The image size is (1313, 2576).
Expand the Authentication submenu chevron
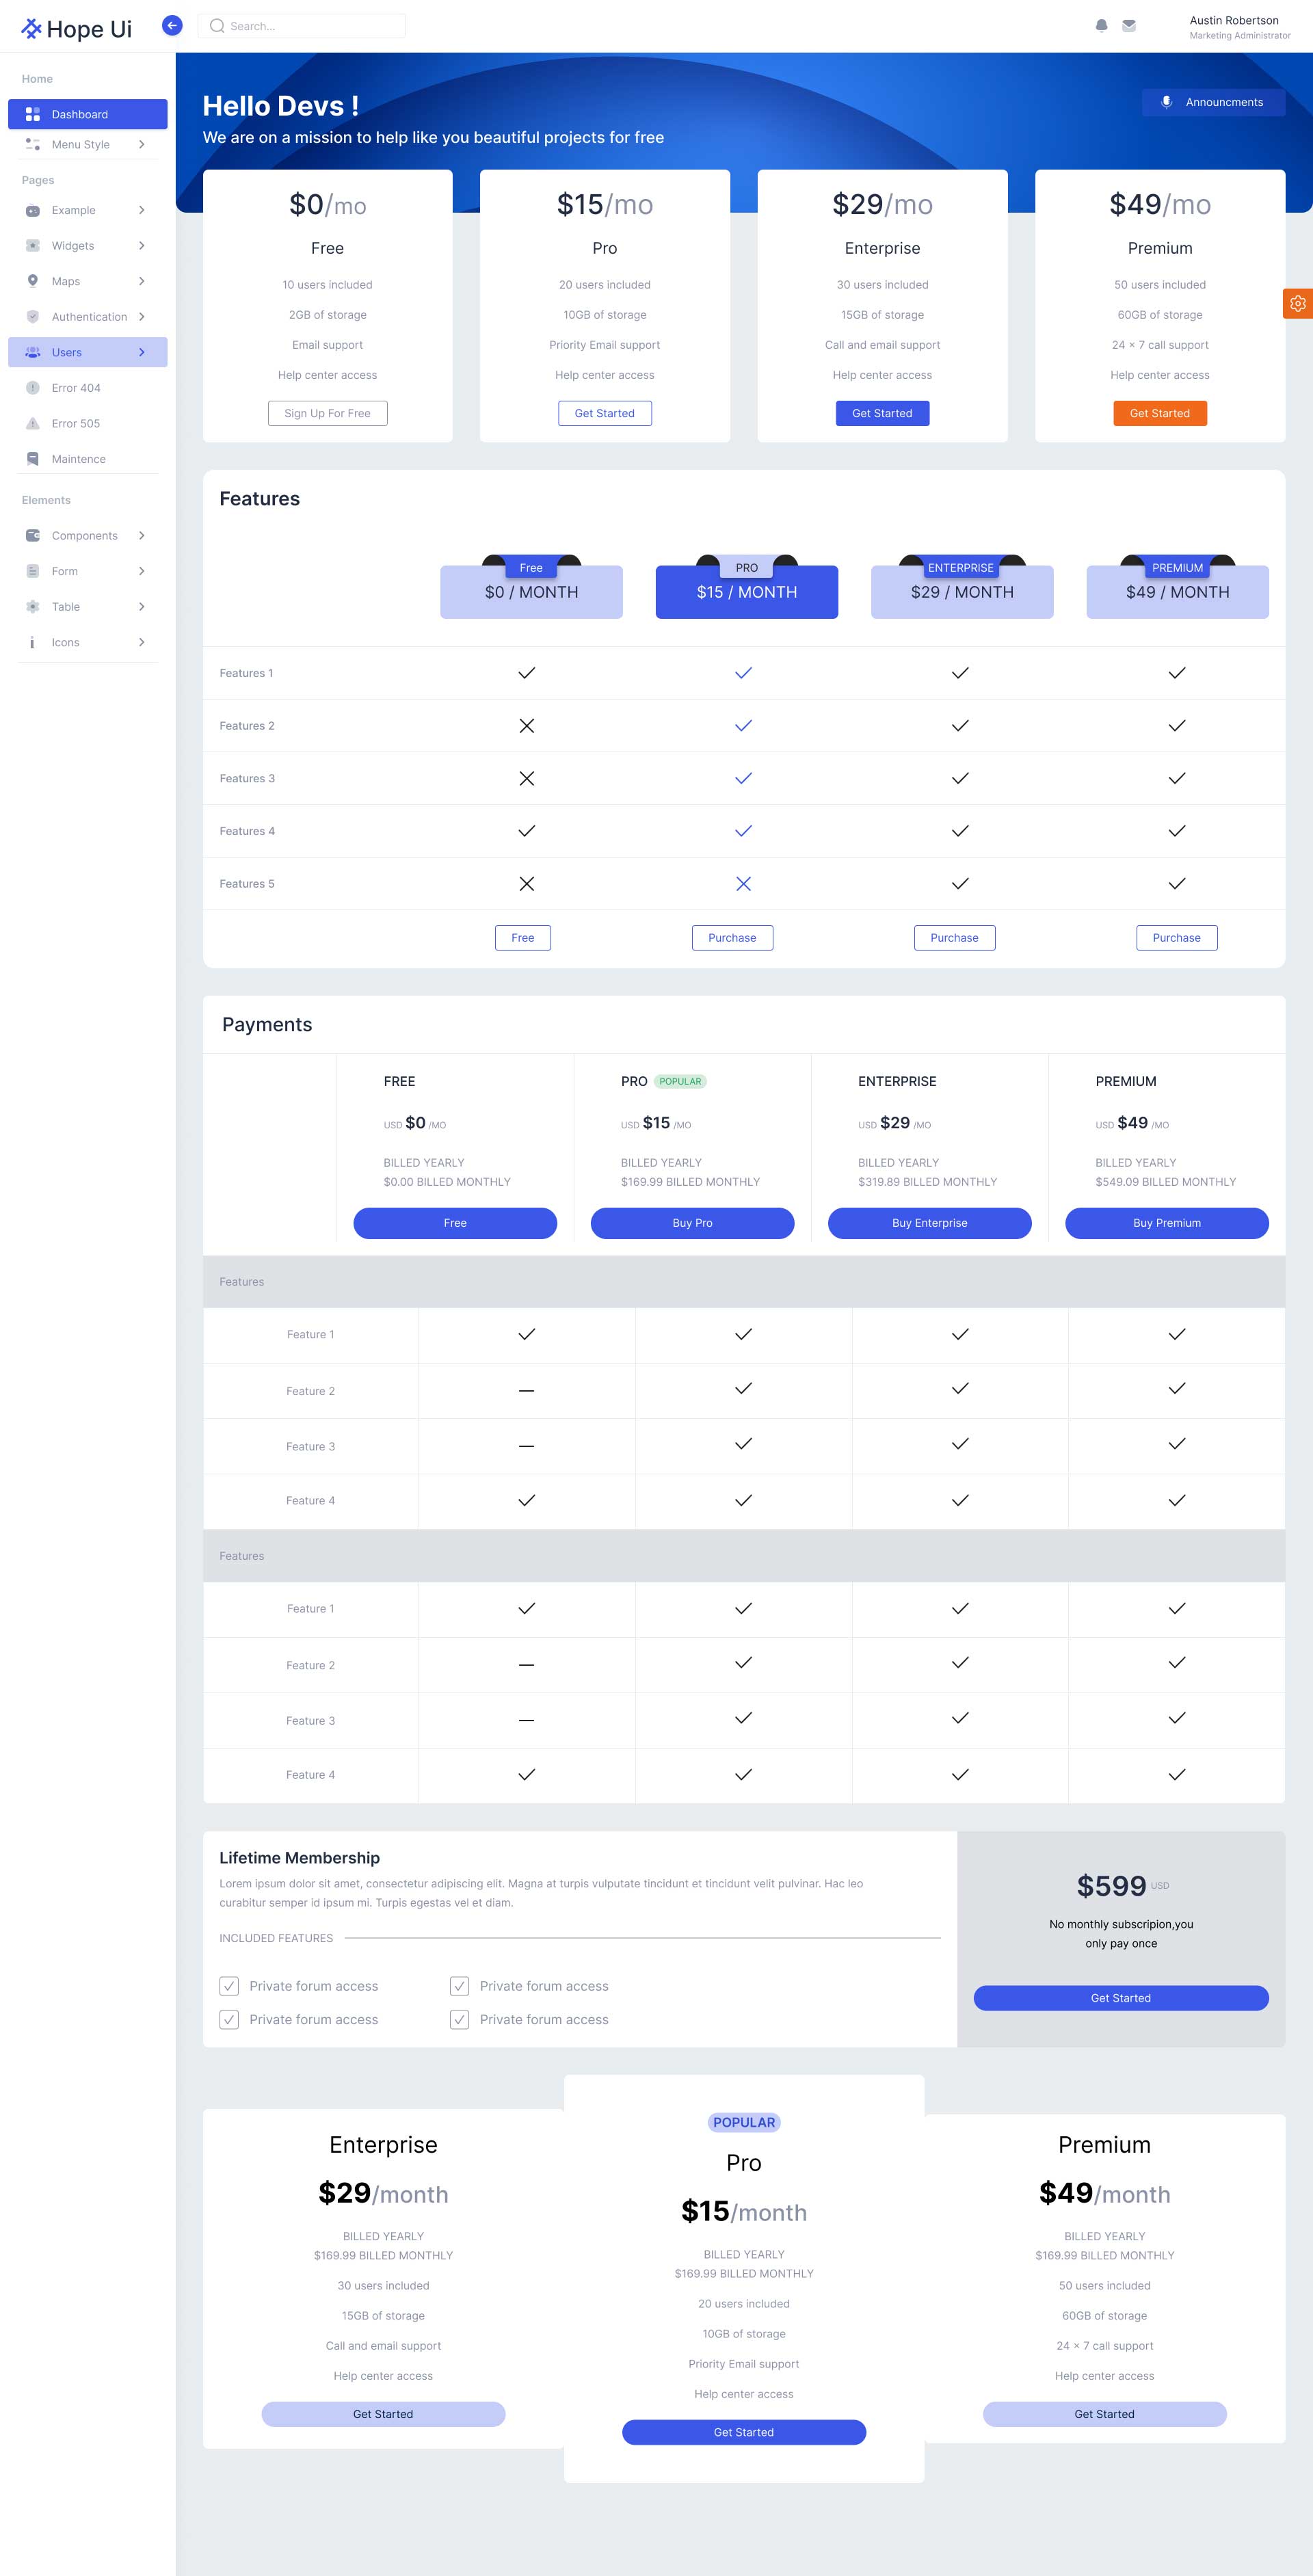142,317
